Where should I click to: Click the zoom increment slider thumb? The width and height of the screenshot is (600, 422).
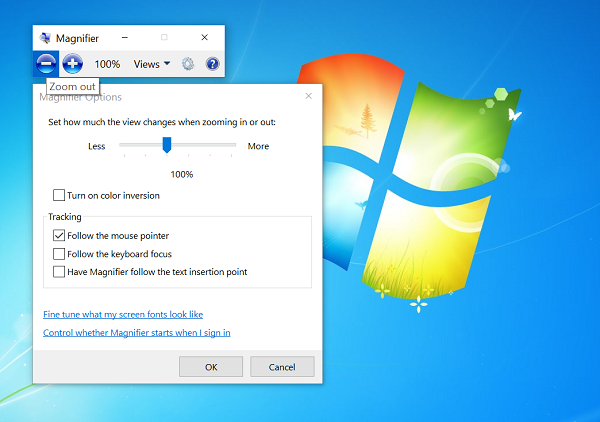click(167, 145)
